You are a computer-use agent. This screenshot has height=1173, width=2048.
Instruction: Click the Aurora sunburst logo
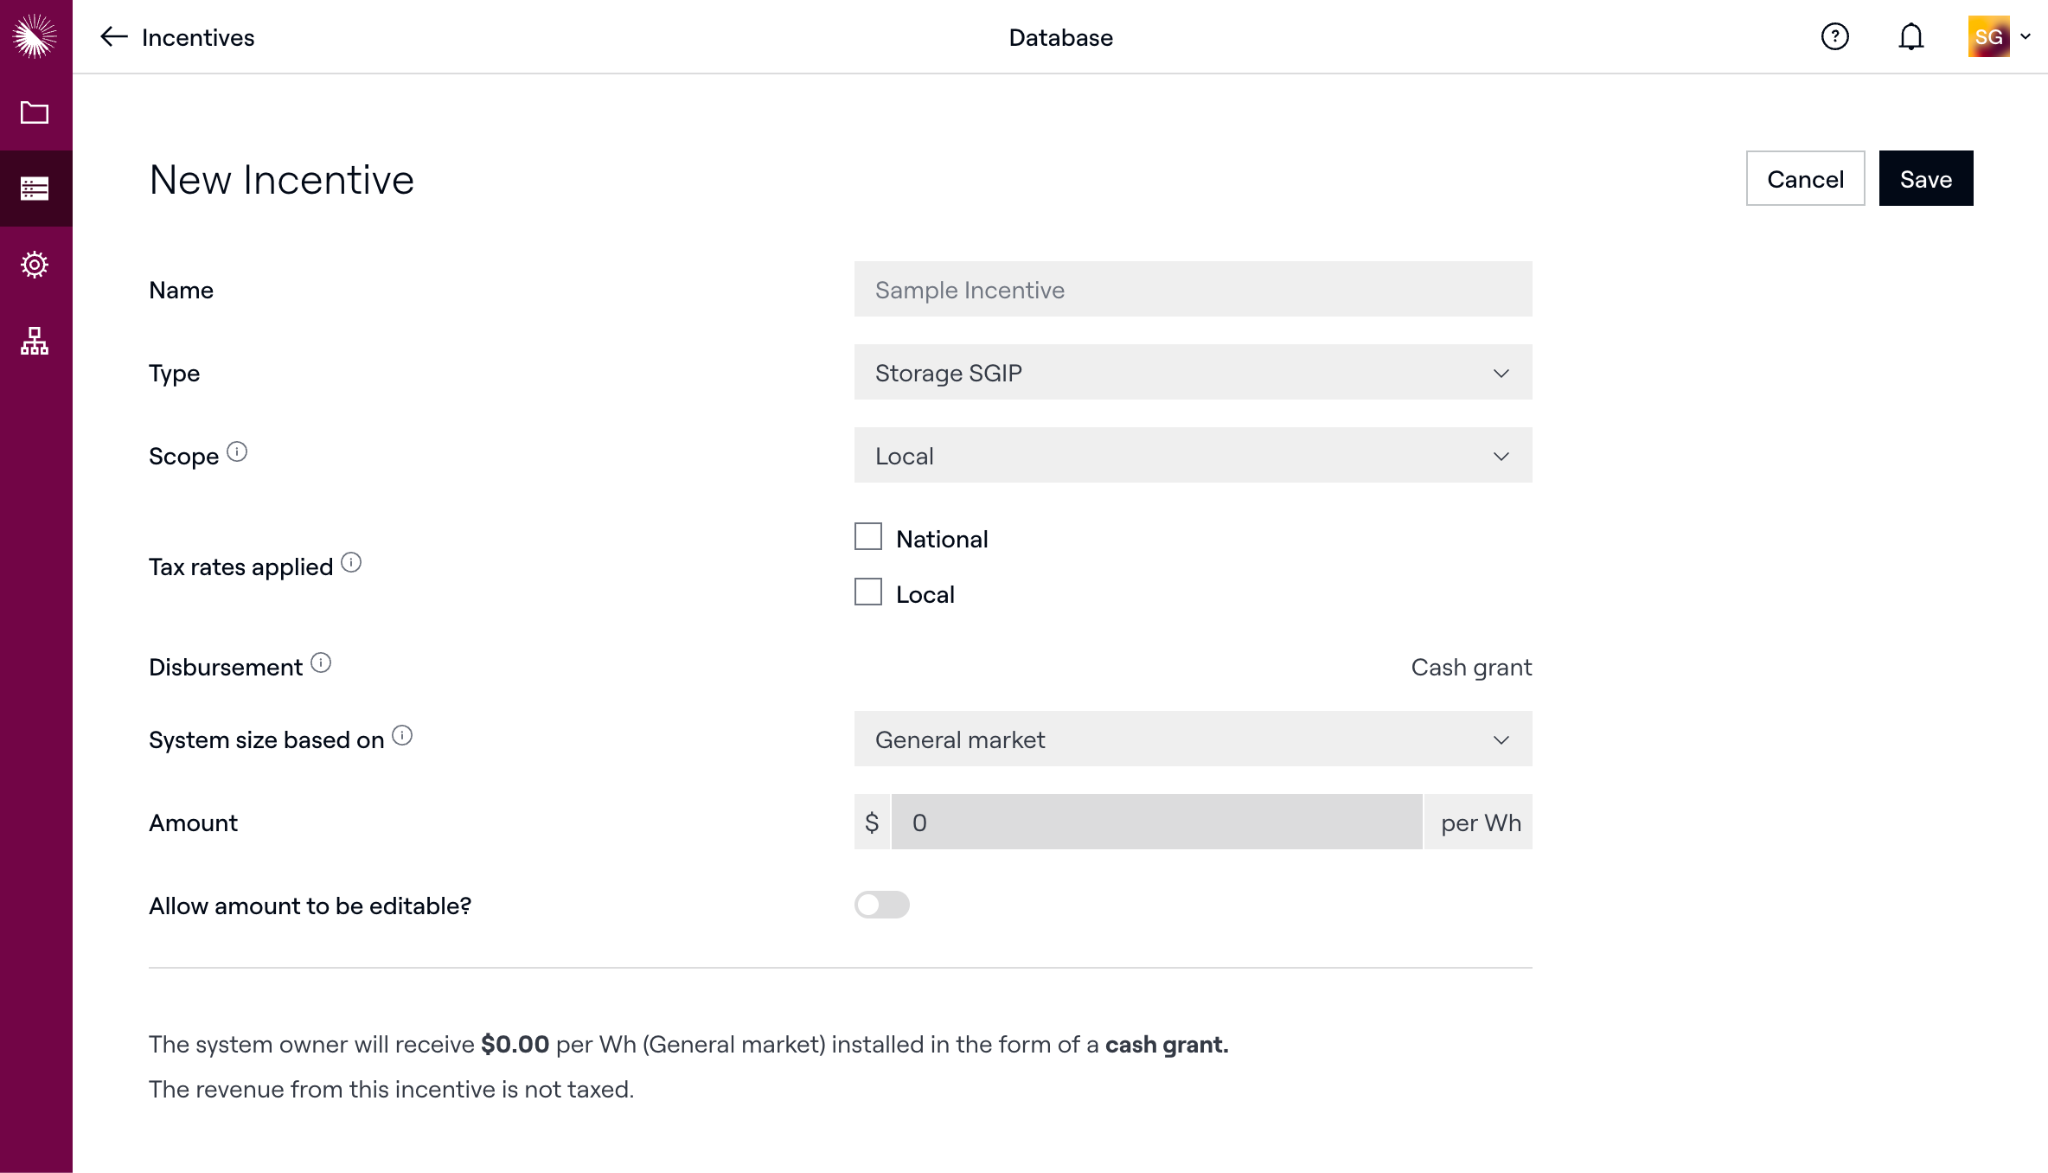(x=35, y=36)
